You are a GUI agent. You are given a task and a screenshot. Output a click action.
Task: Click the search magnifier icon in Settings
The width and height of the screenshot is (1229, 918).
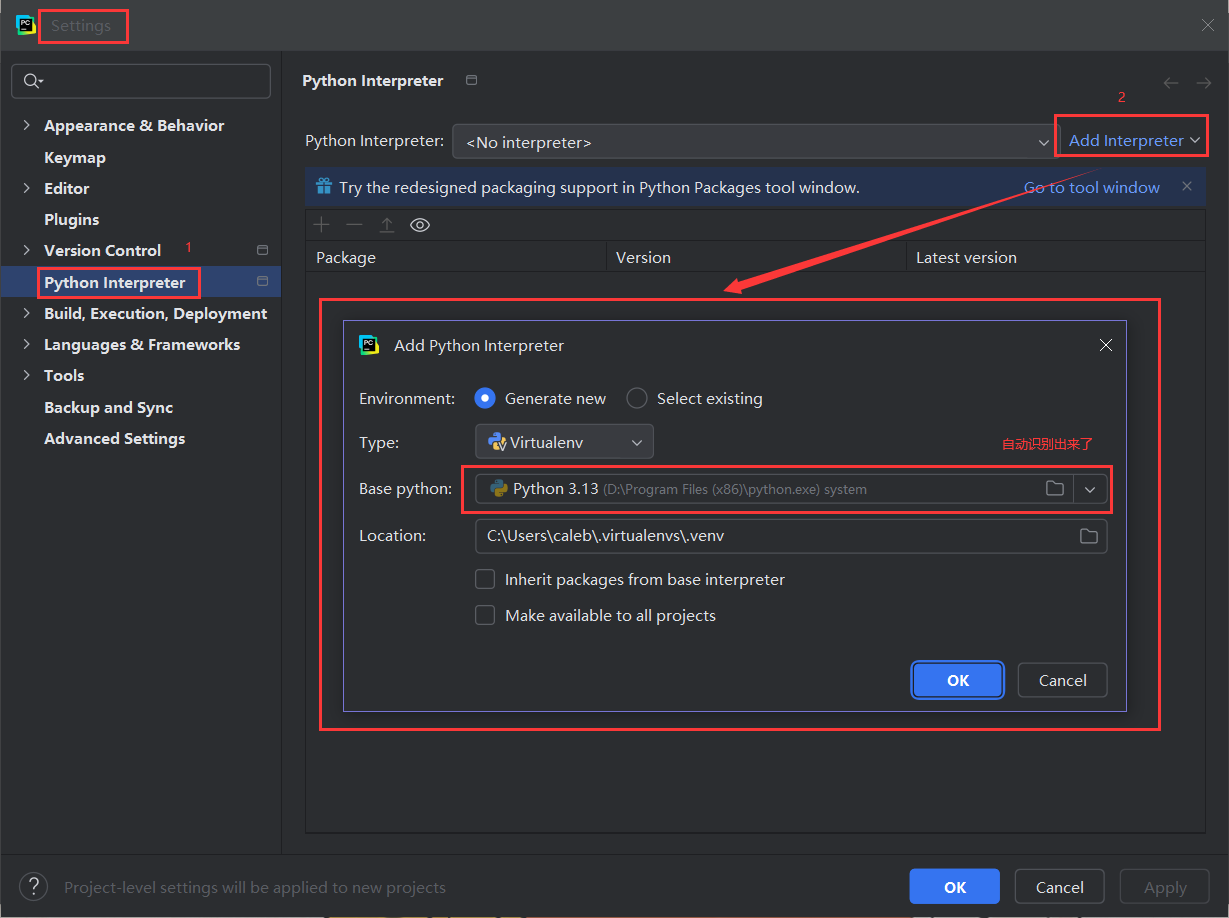pyautogui.click(x=33, y=81)
